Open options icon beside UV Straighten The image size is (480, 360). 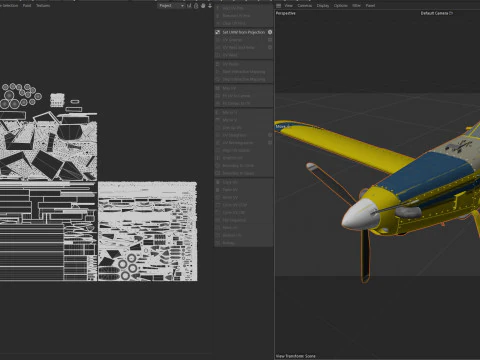270,135
